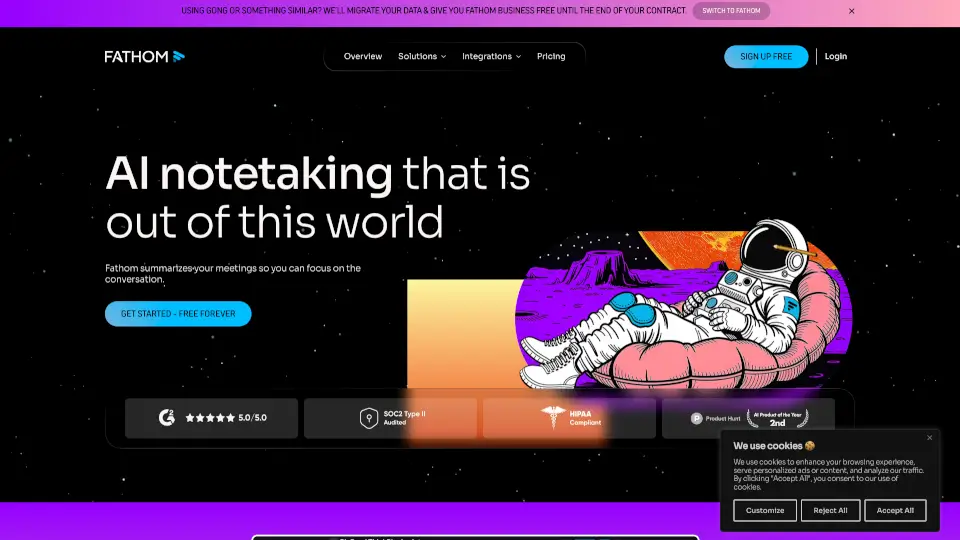
Task: Close the cookie consent popup
Action: click(x=929, y=437)
